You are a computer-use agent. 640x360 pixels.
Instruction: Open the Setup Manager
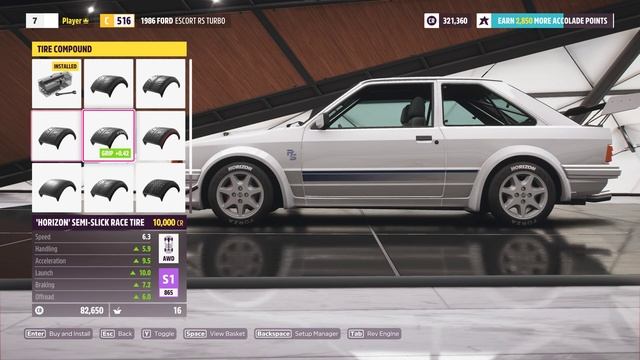[x=316, y=333]
